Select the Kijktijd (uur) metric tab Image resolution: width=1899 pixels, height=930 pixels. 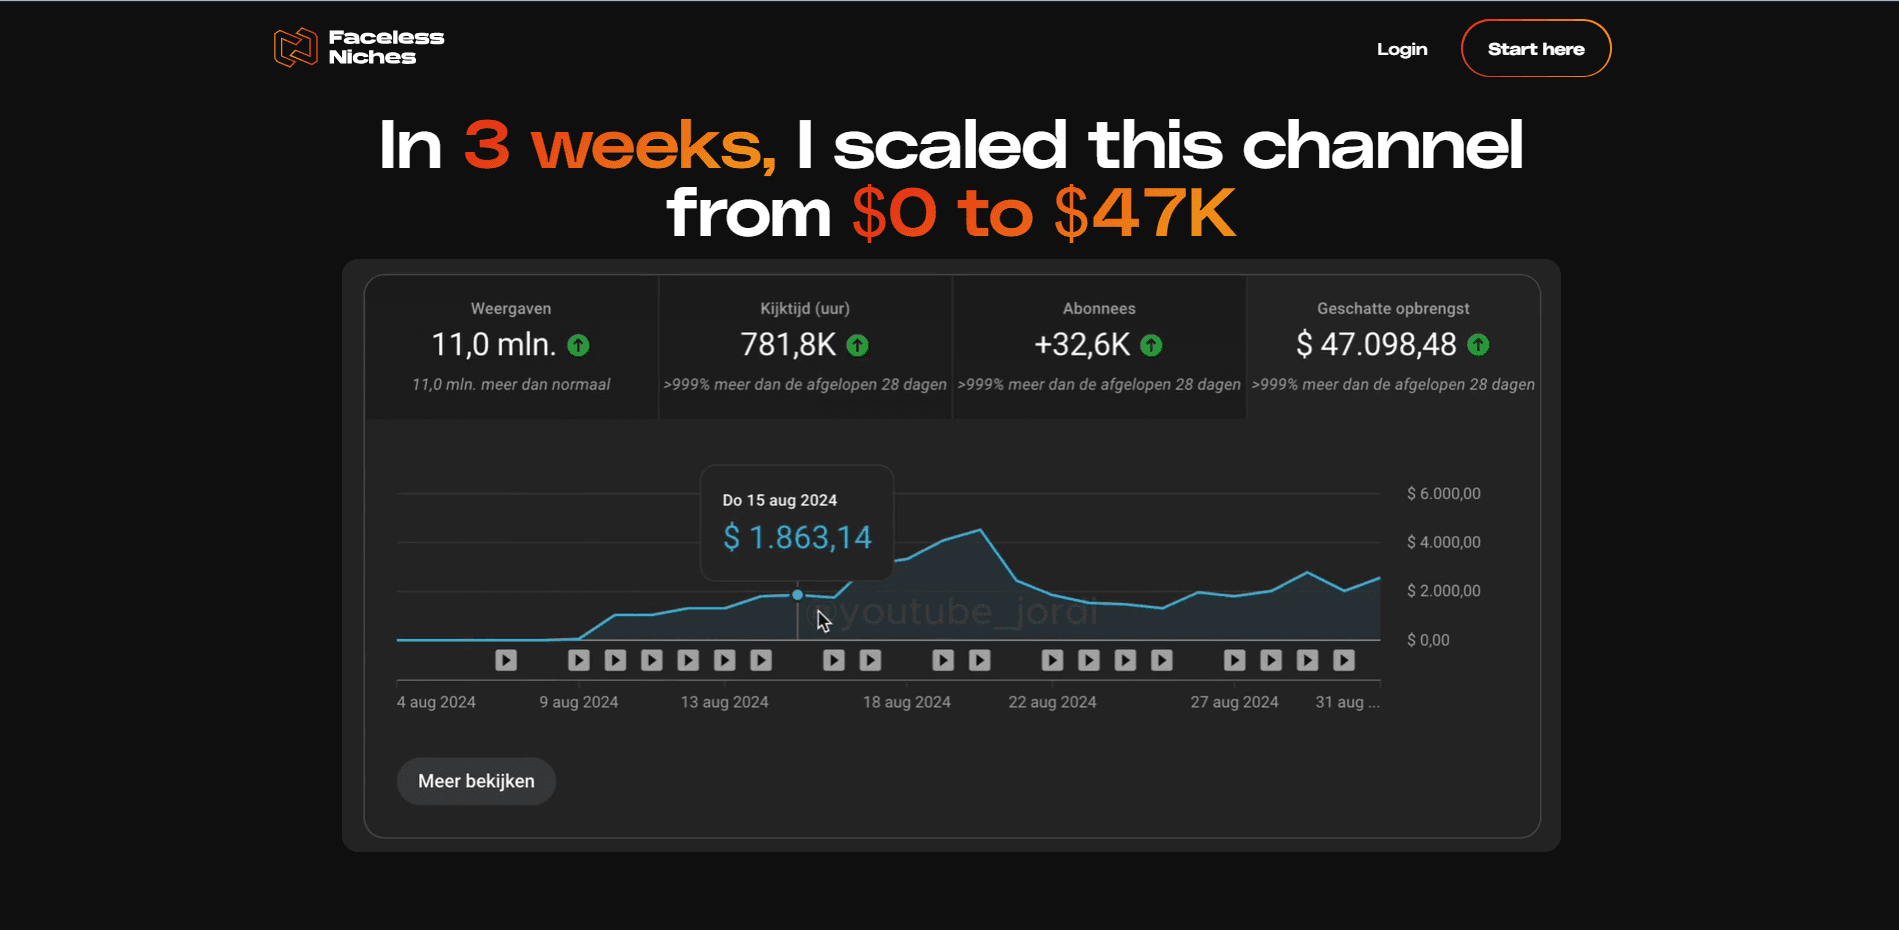[805, 346]
